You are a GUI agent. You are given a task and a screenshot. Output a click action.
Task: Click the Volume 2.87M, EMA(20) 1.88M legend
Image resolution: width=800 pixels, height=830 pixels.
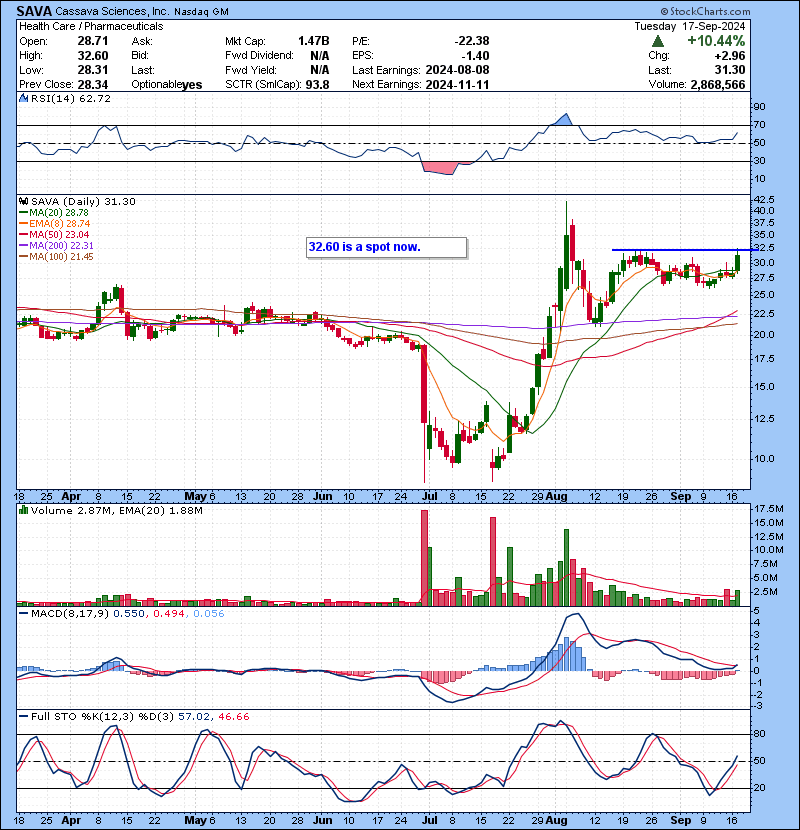point(116,510)
